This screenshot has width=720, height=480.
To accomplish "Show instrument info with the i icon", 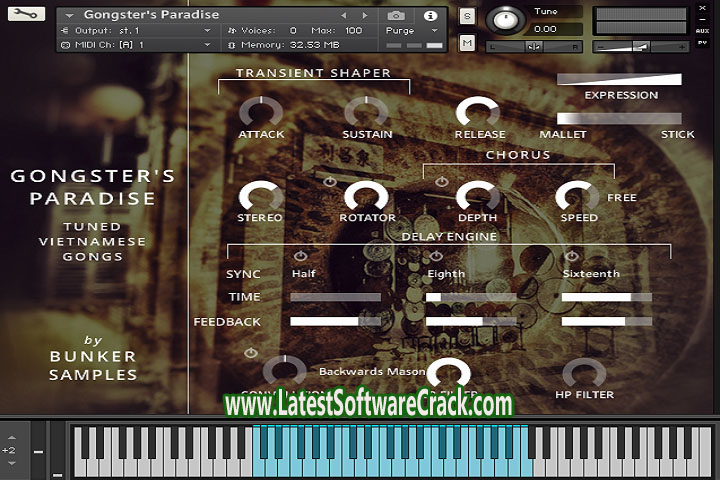I will click(430, 16).
